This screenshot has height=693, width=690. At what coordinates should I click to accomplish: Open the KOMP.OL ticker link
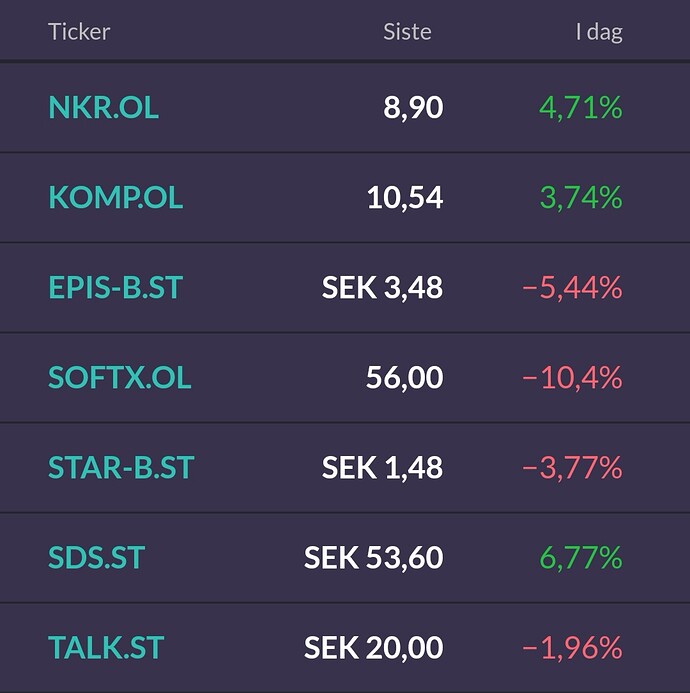pyautogui.click(x=115, y=197)
